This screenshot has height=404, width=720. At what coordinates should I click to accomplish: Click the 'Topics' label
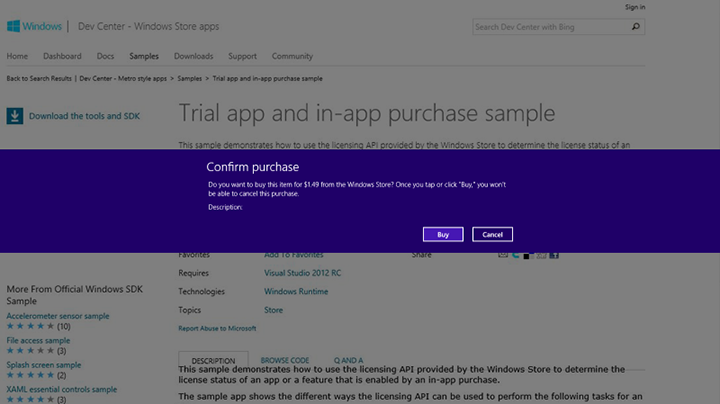pos(190,310)
